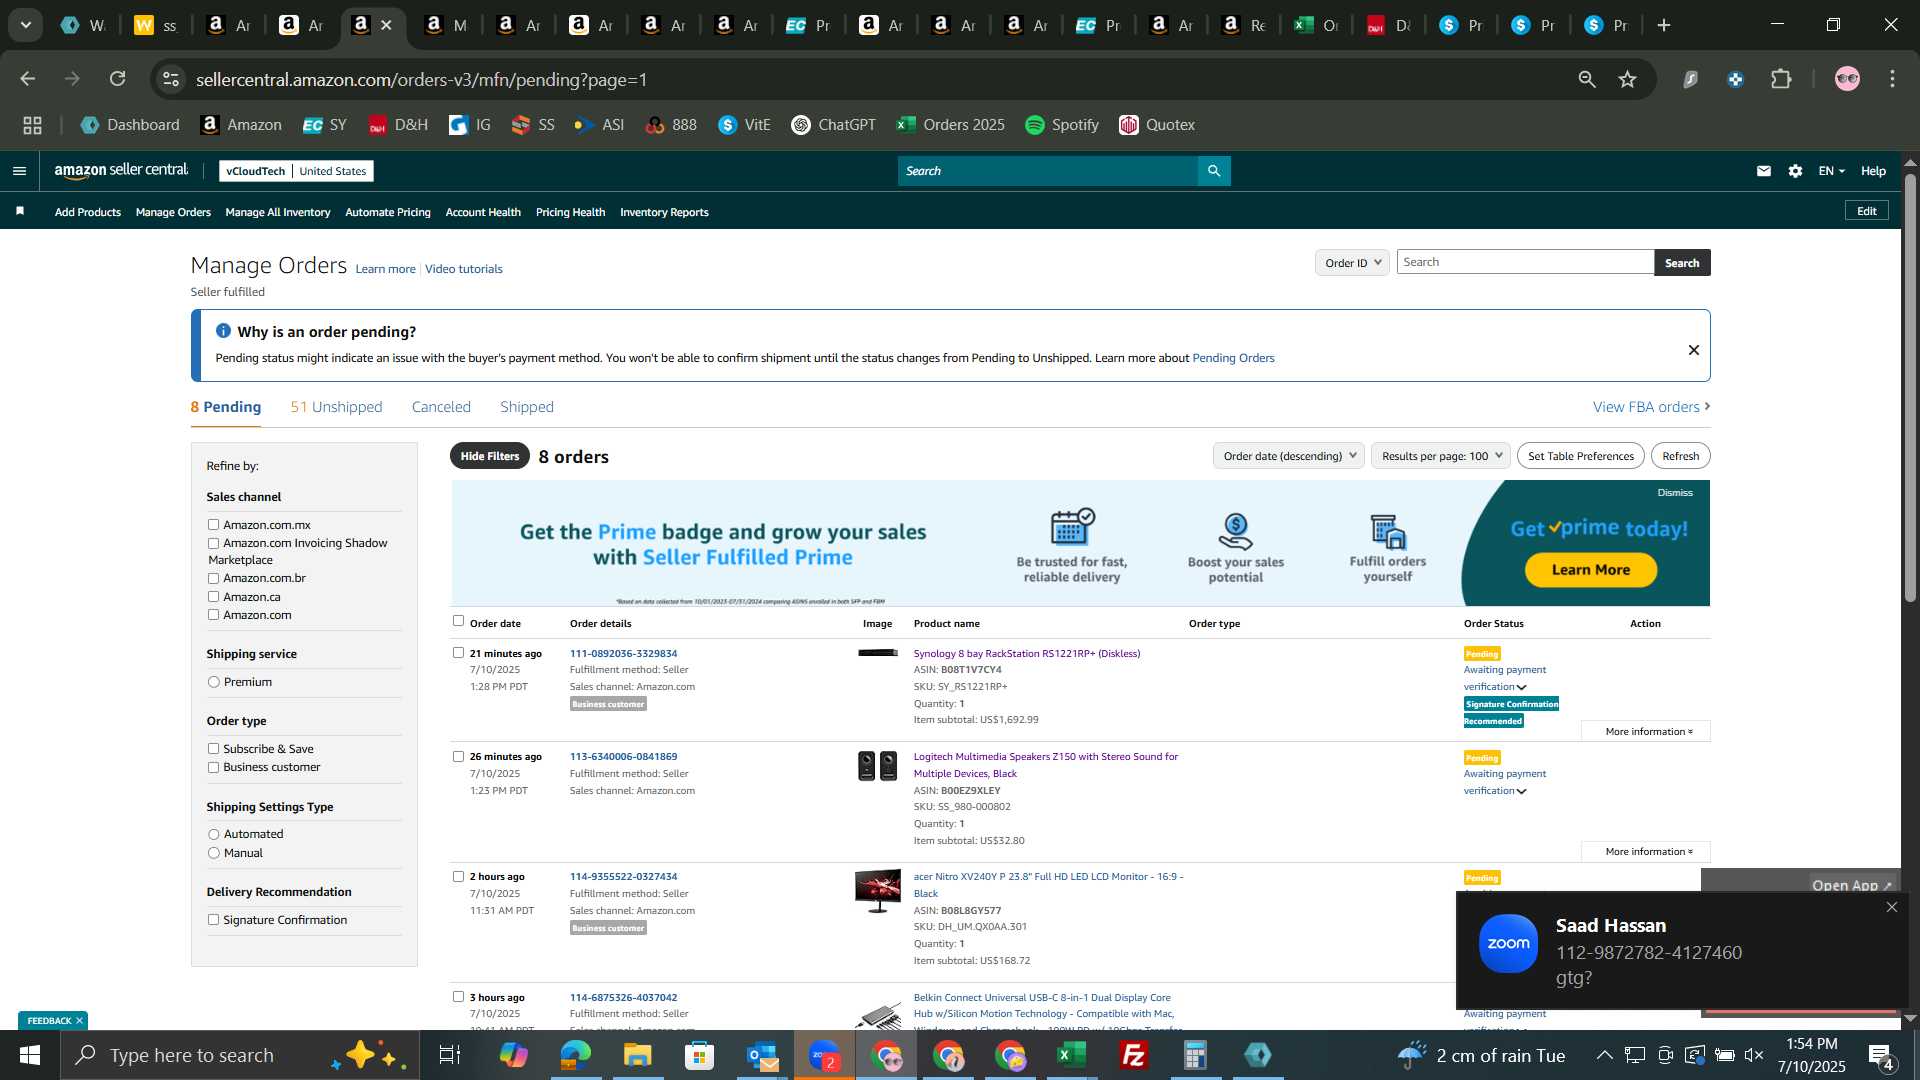Open the Order date (descending) sort dropdown

point(1289,456)
